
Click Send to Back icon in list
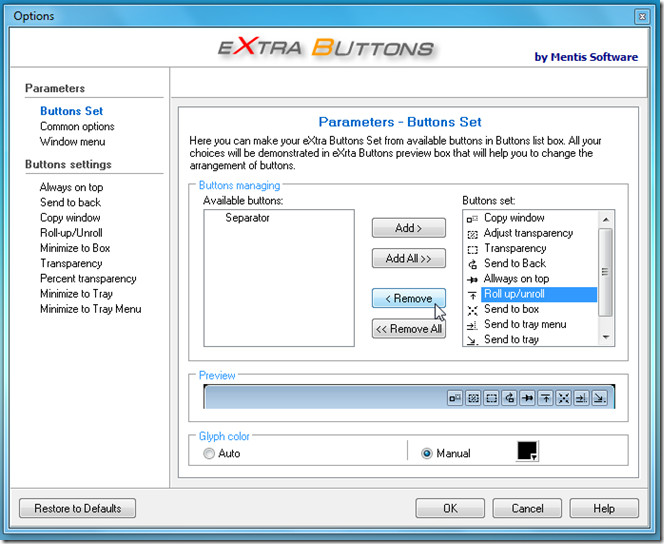tap(472, 265)
